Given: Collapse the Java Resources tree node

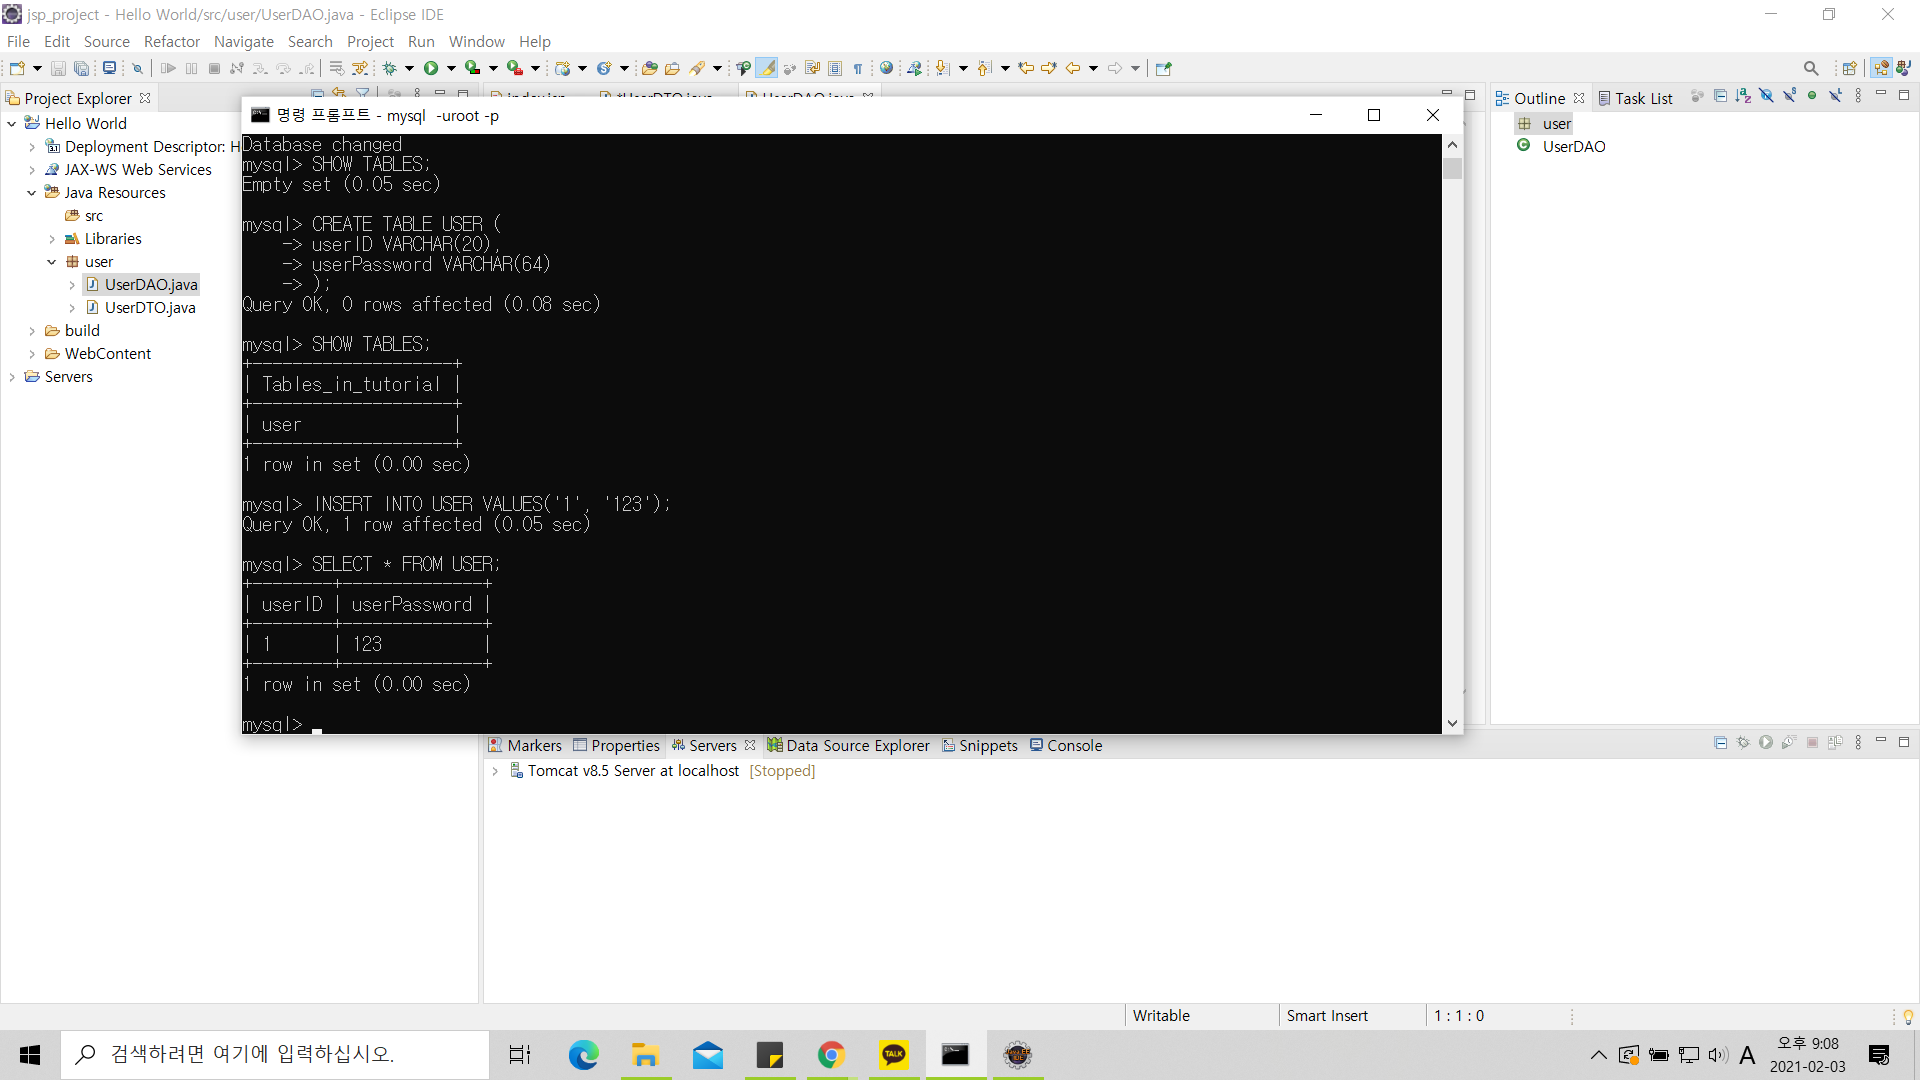Looking at the screenshot, I should tap(32, 193).
